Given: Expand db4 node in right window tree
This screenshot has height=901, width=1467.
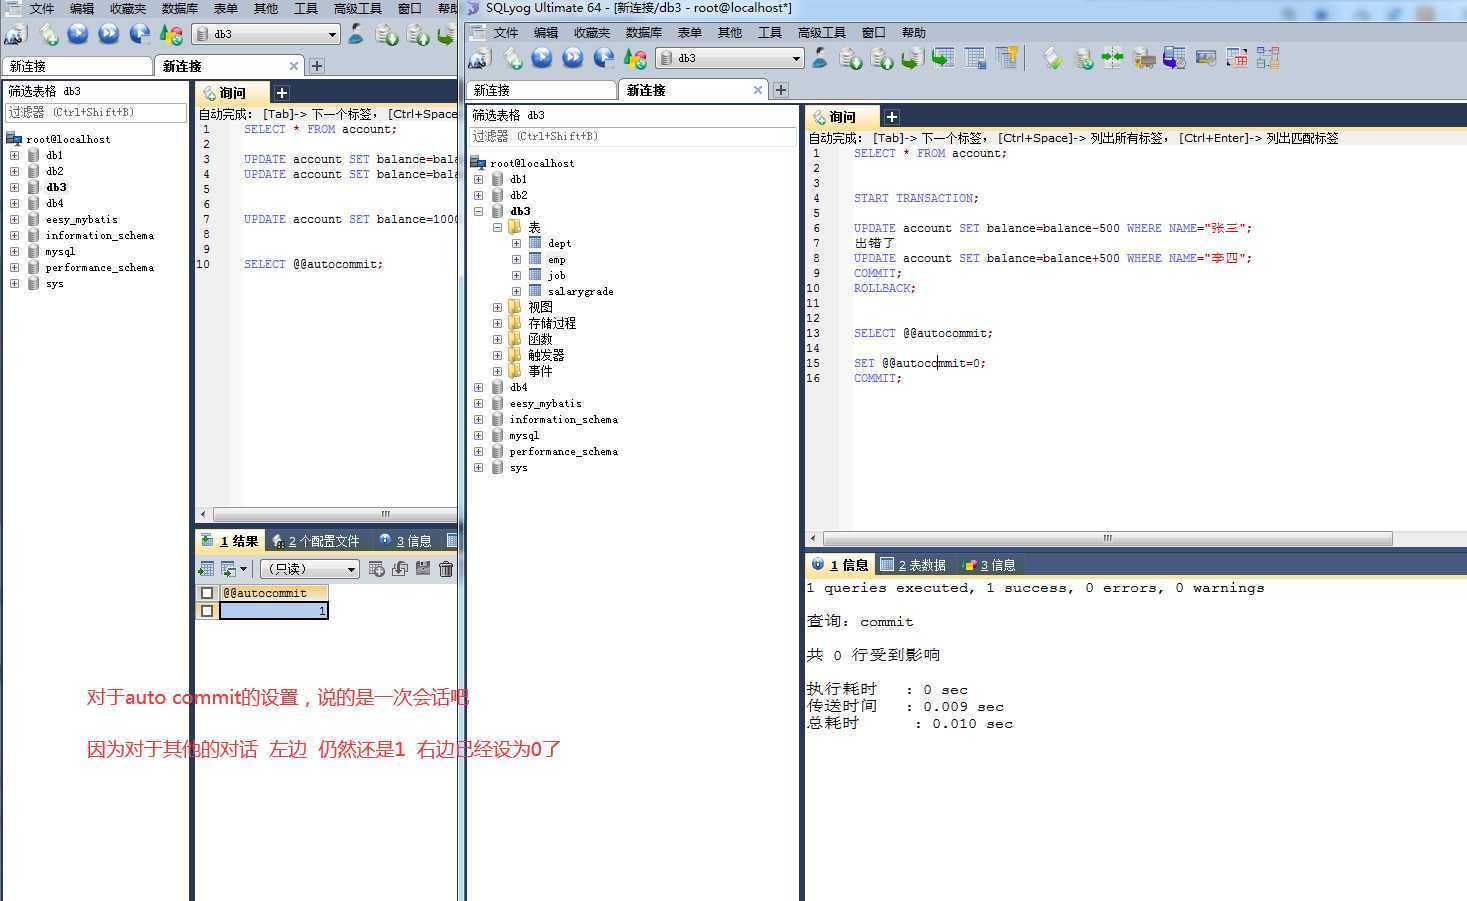Looking at the screenshot, I should coord(478,387).
